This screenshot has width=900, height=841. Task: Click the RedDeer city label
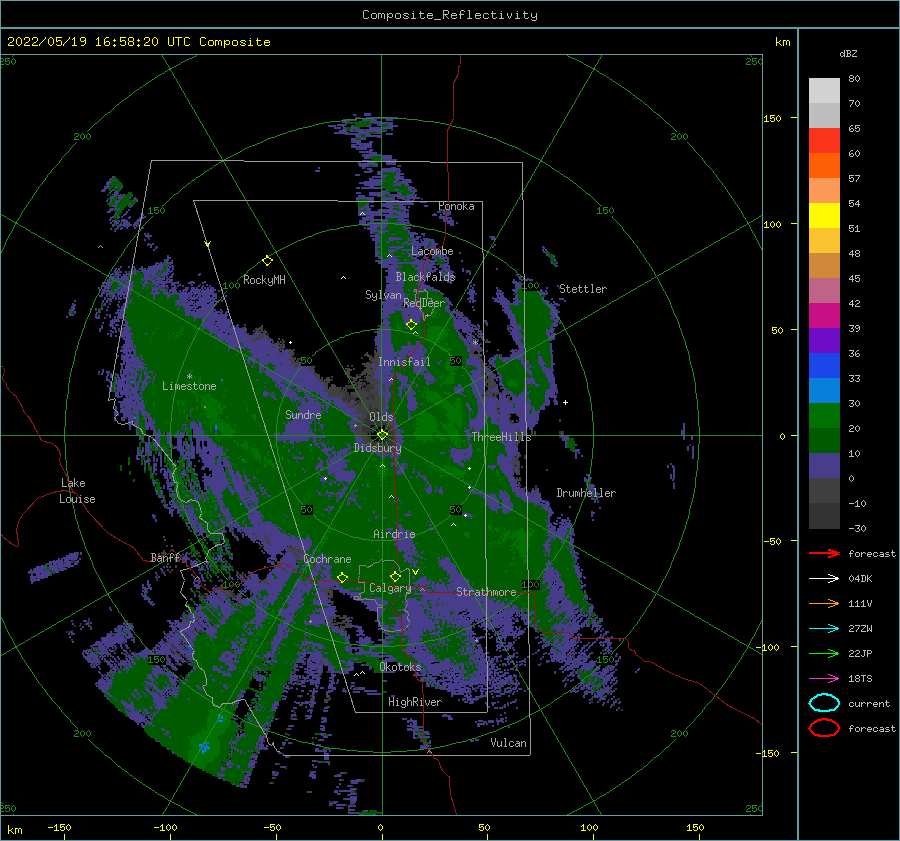424,303
